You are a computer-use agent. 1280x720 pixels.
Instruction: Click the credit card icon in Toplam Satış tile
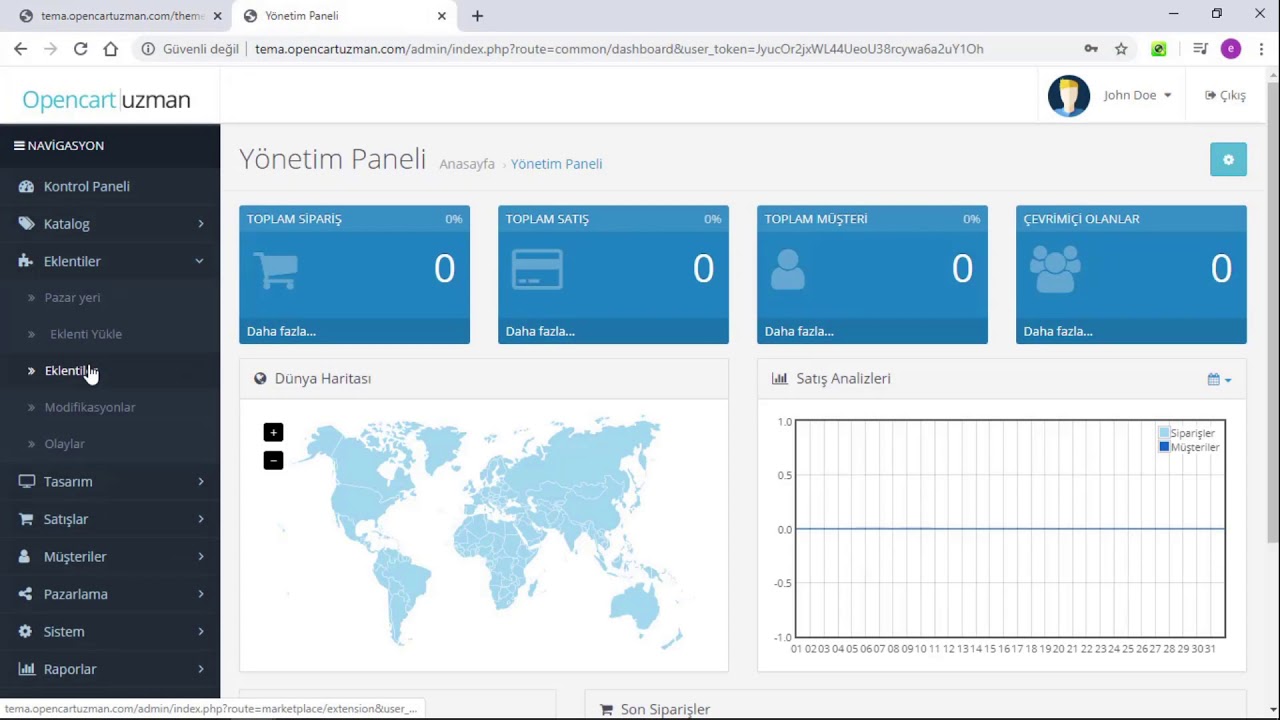537,269
